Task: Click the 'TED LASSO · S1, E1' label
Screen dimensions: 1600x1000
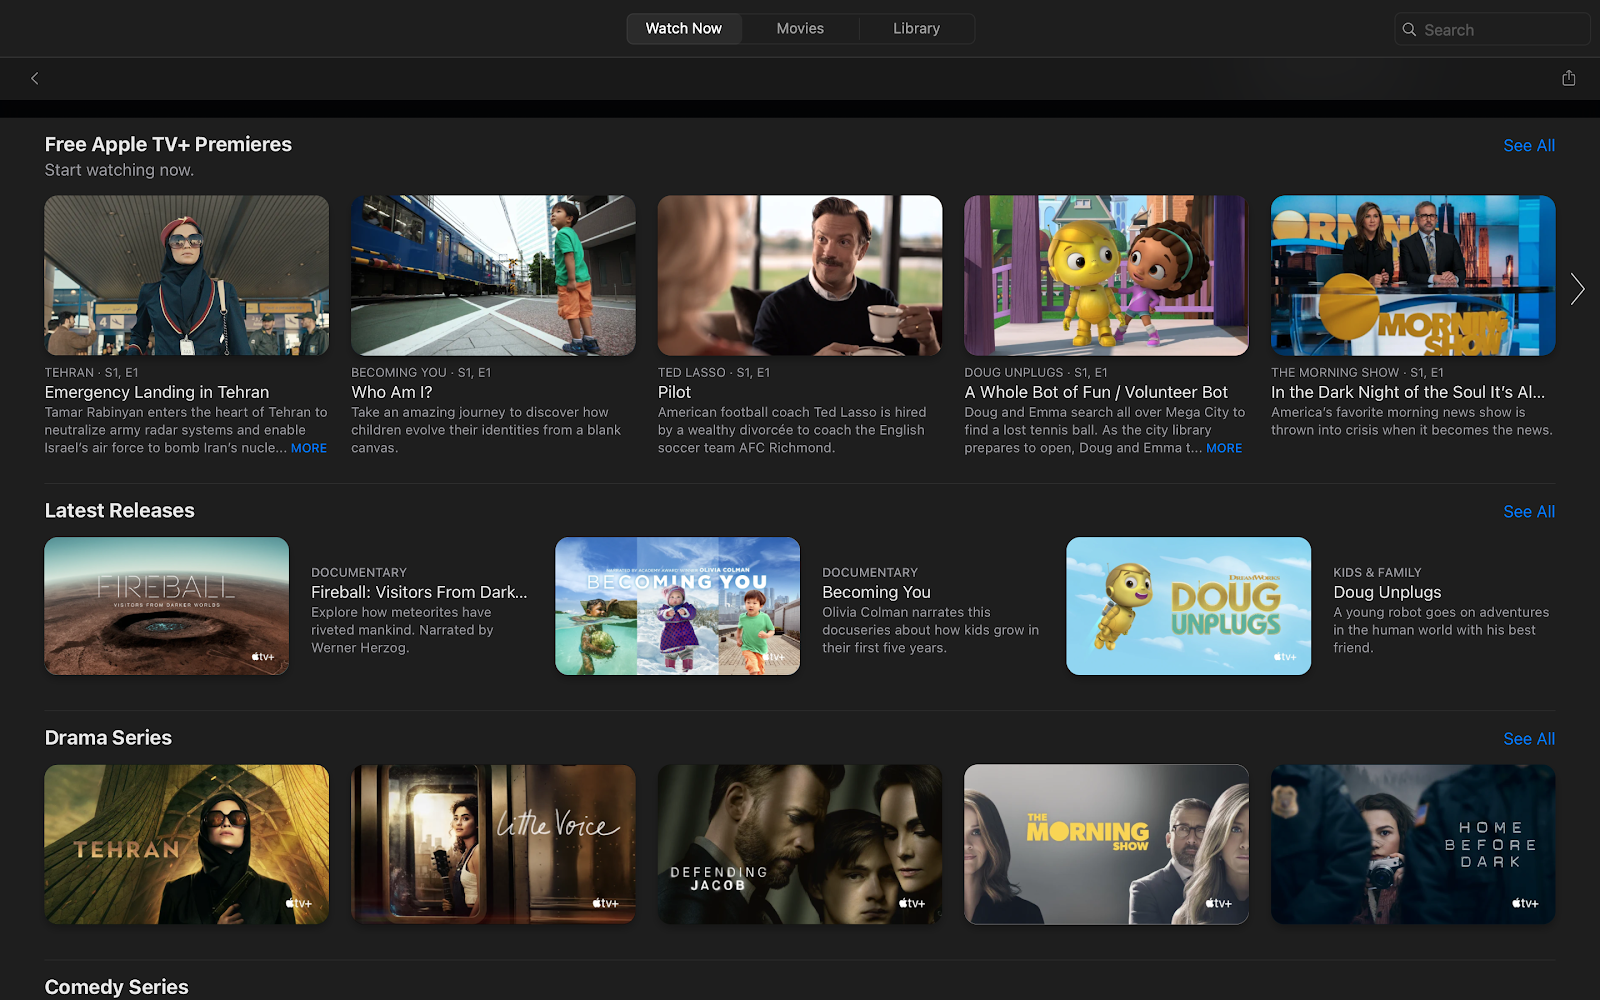Action: (x=714, y=372)
